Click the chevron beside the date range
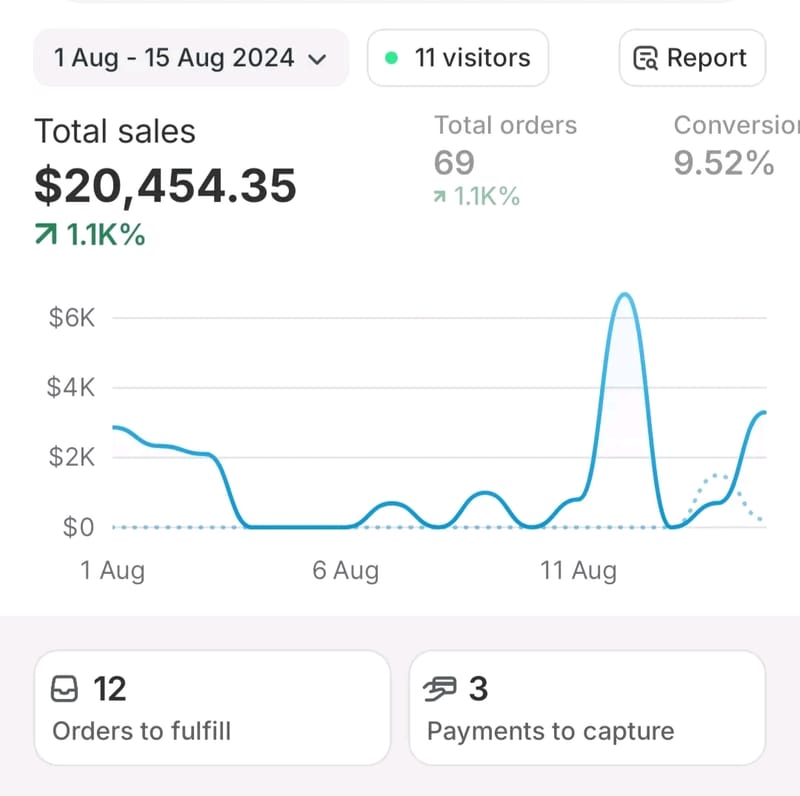The height and width of the screenshot is (796, 800). 318,59
